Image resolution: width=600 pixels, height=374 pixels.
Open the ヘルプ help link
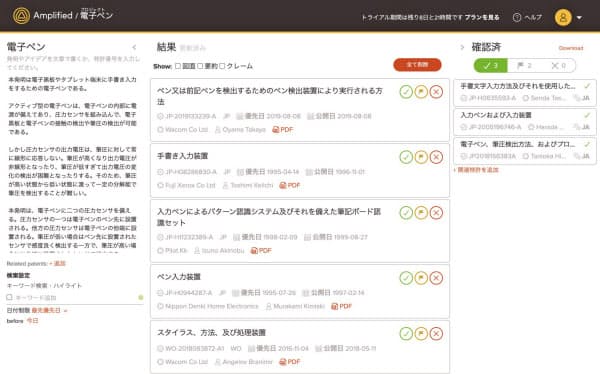coord(527,17)
